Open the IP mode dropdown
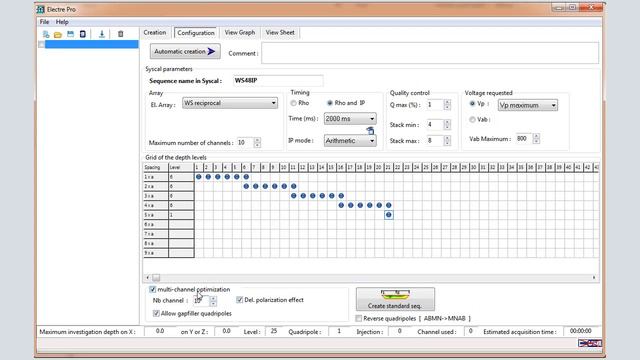The image size is (640, 360). click(350, 141)
